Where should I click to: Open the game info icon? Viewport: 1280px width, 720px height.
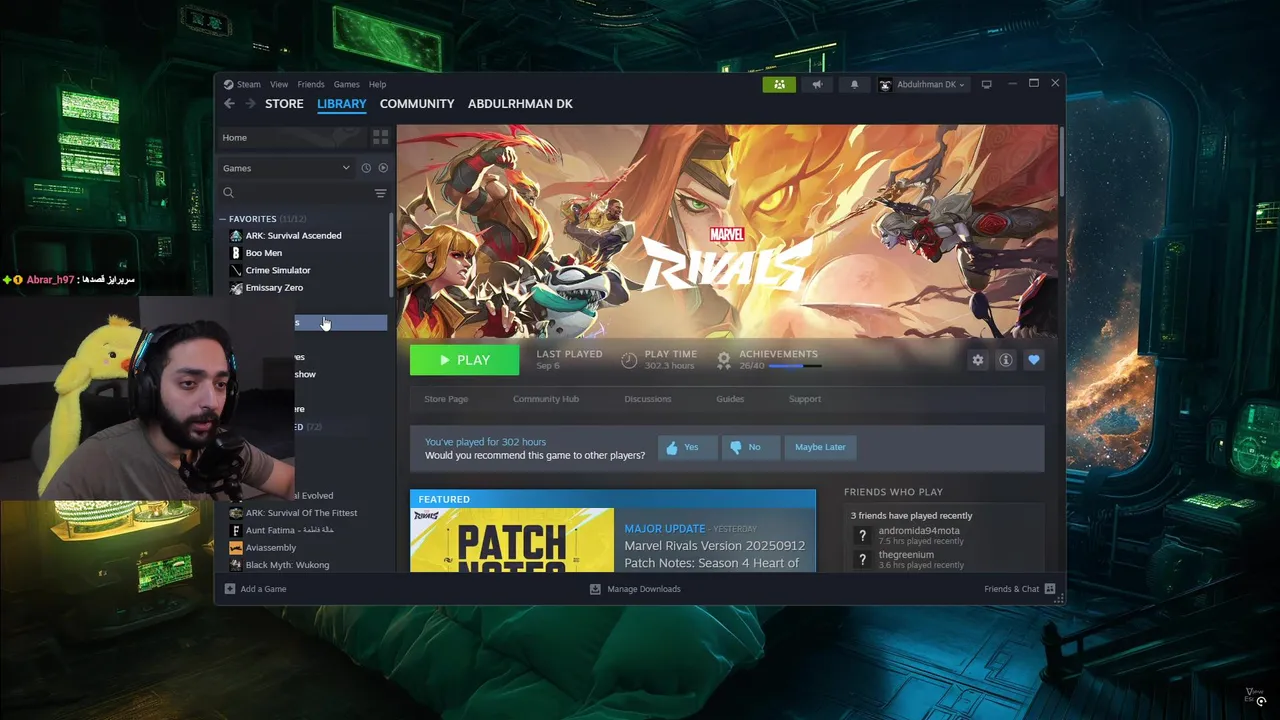1006,360
